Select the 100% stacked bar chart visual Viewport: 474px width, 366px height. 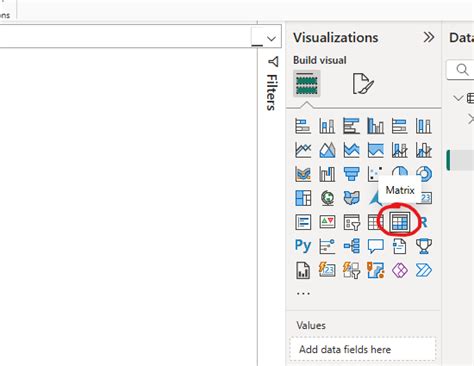click(400, 126)
